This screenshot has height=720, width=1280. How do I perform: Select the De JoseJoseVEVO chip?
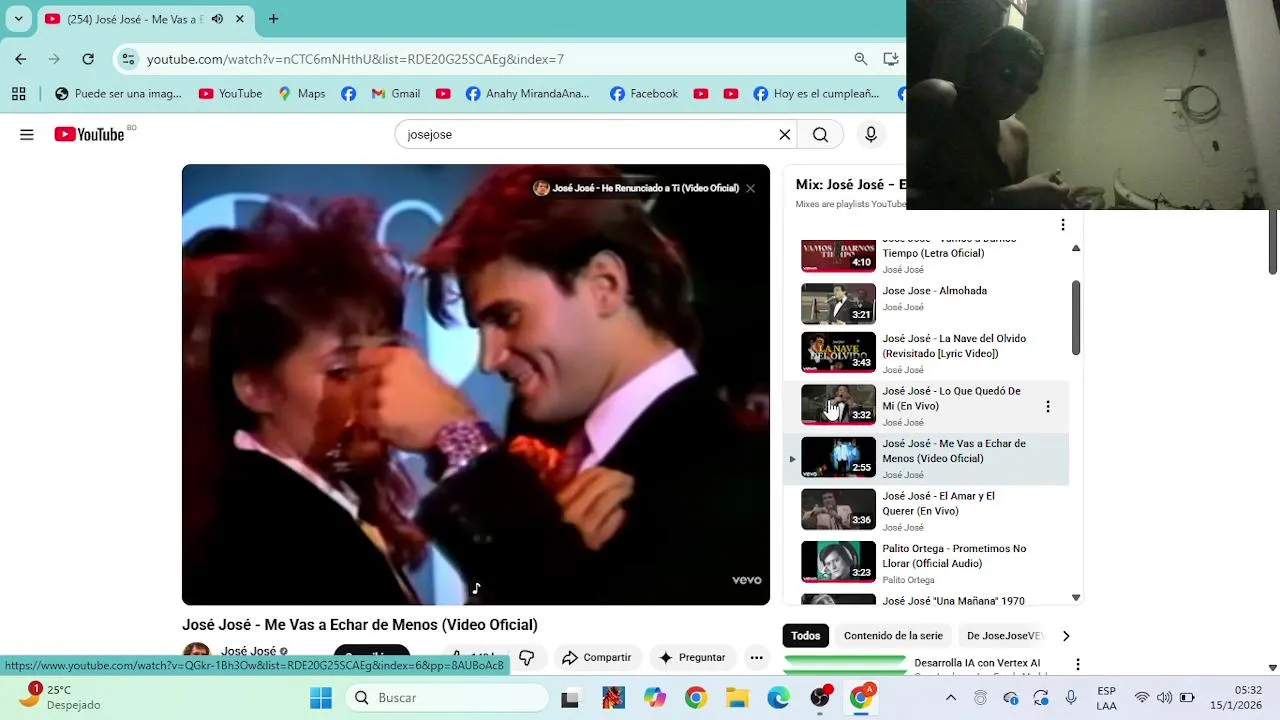(x=1004, y=636)
